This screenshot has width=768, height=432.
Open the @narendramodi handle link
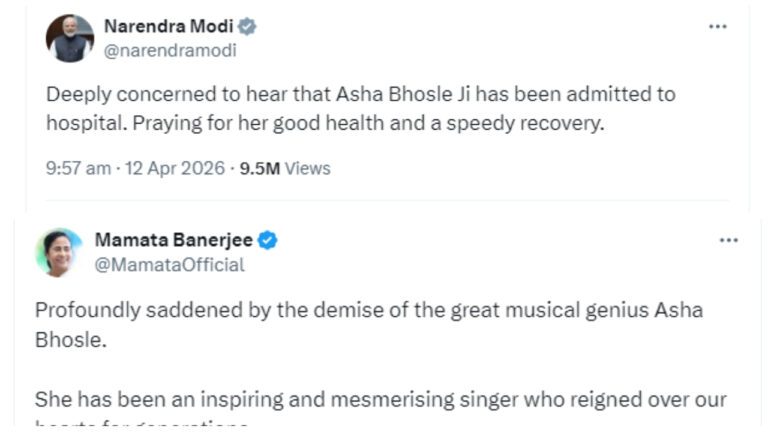click(170, 50)
